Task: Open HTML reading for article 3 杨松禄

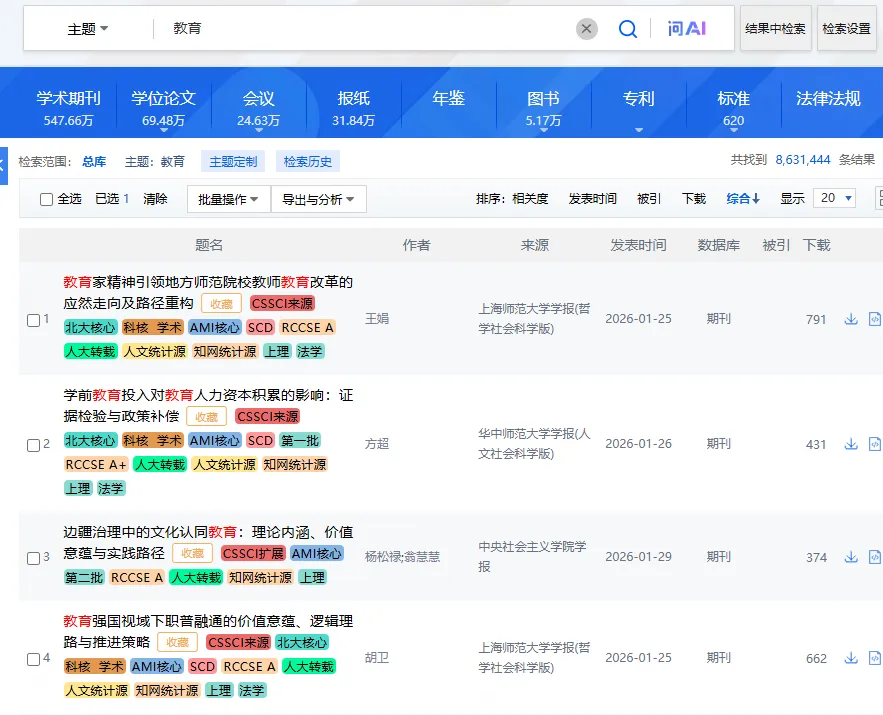Action: [x=875, y=557]
